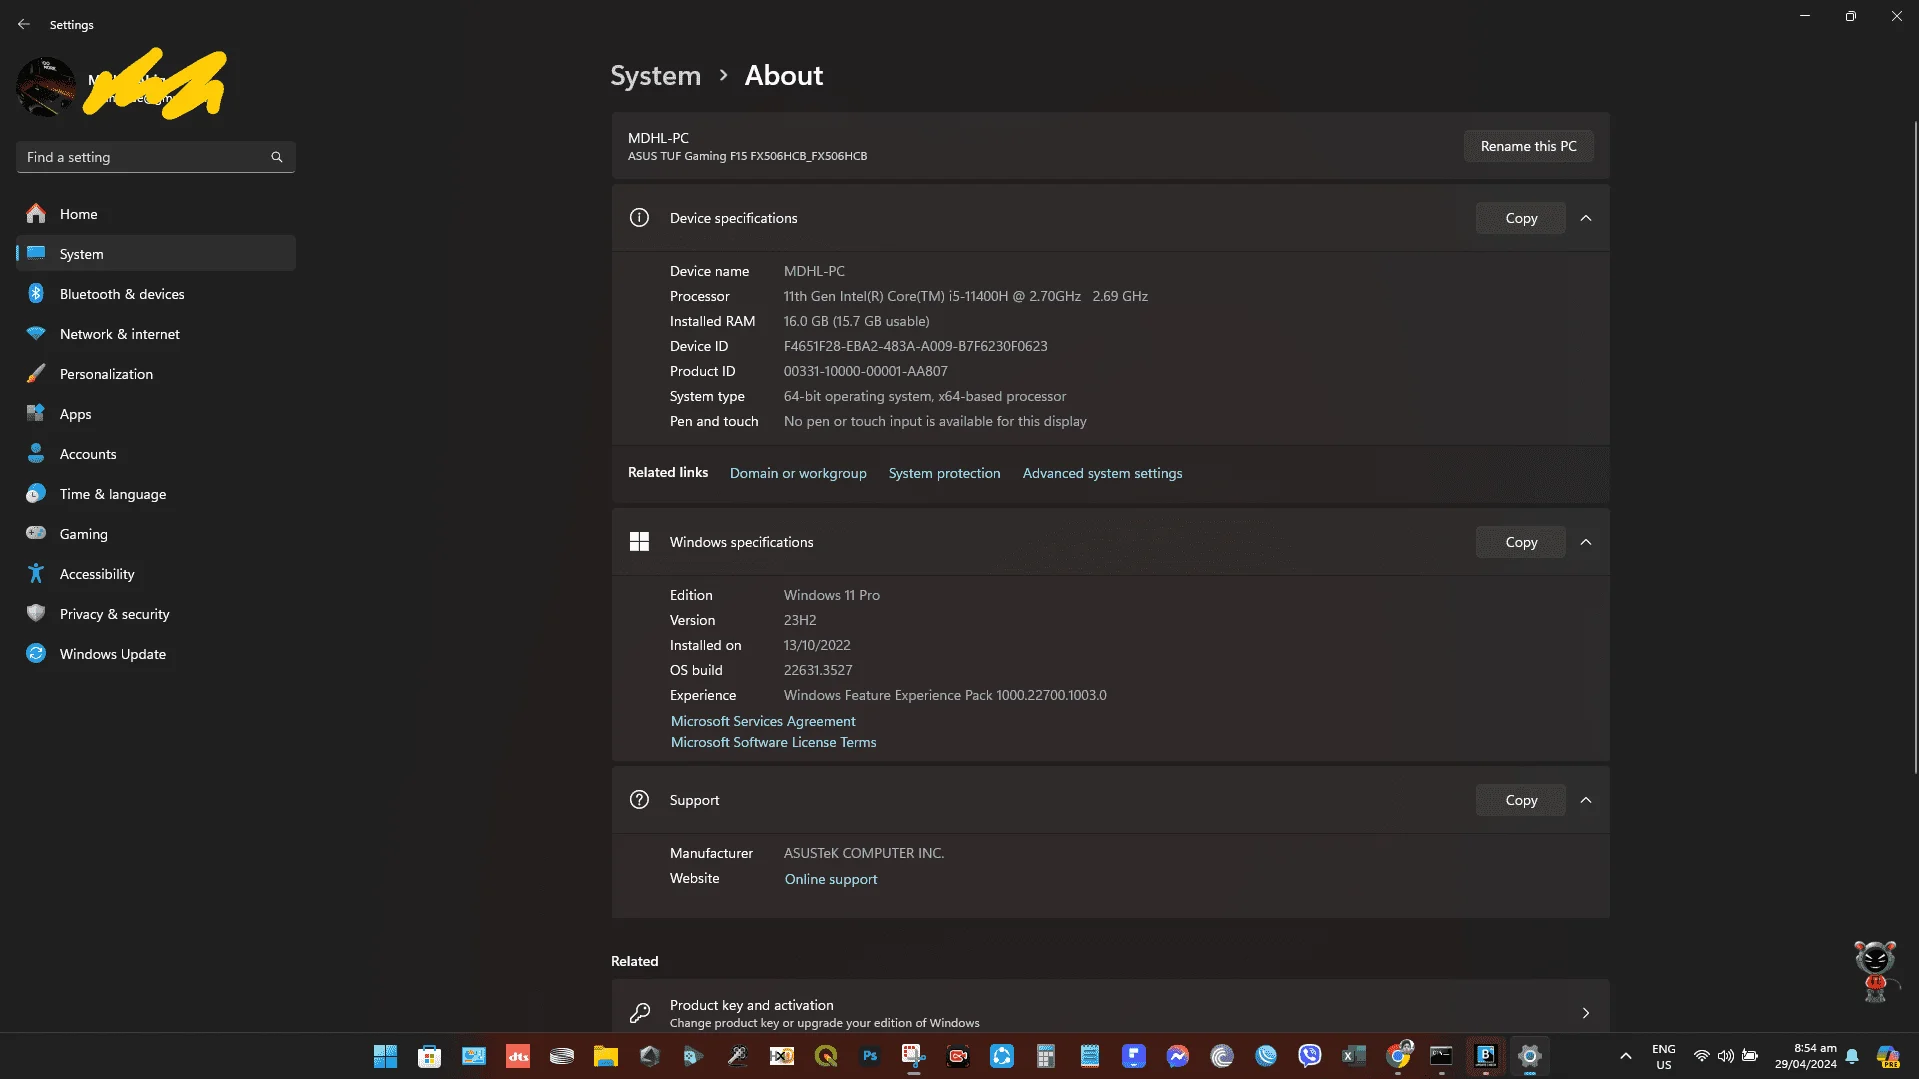Open the taskbar clock and date
Screen dimensions: 1919x1079
click(1806, 1056)
